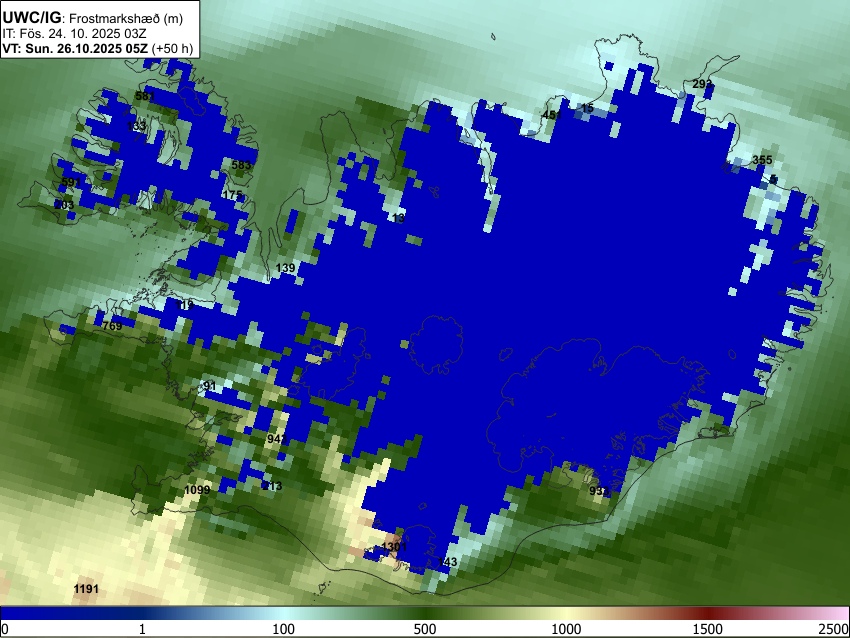850x638 pixels.
Task: Click the 'Frostmarkshæð (m)' map title text
Action: tap(126, 18)
